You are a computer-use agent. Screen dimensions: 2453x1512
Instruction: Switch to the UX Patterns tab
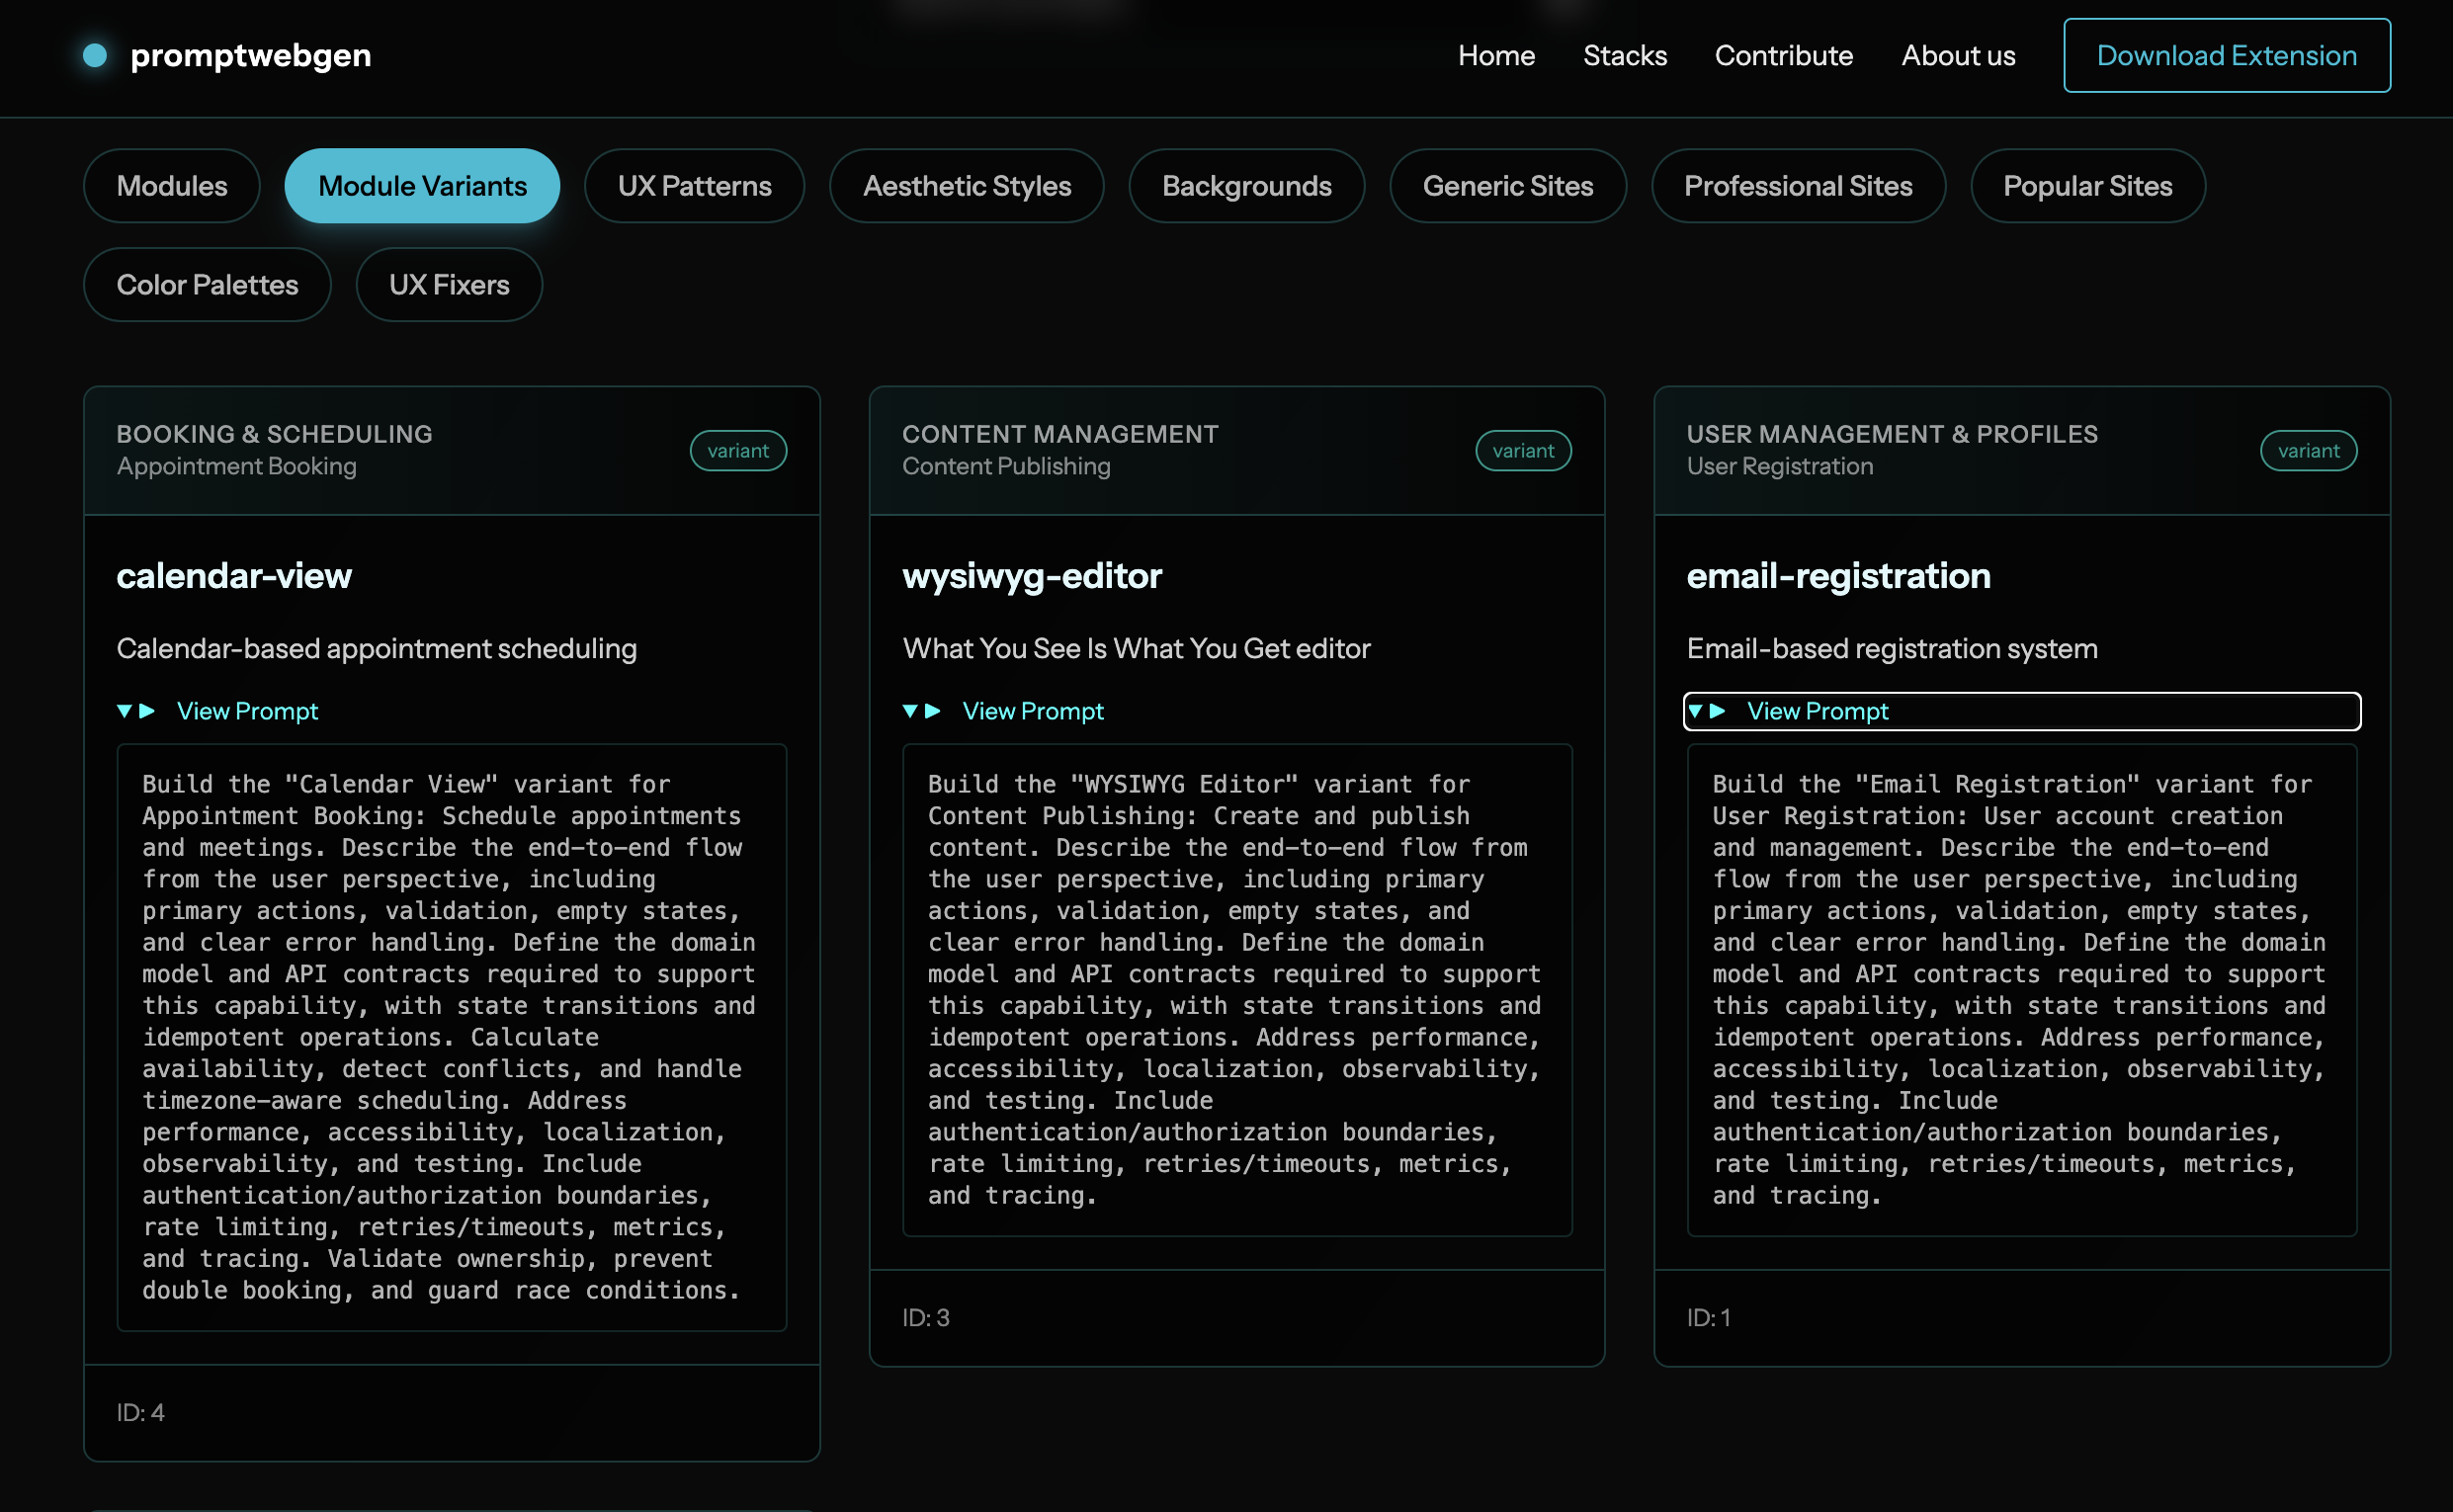(694, 186)
